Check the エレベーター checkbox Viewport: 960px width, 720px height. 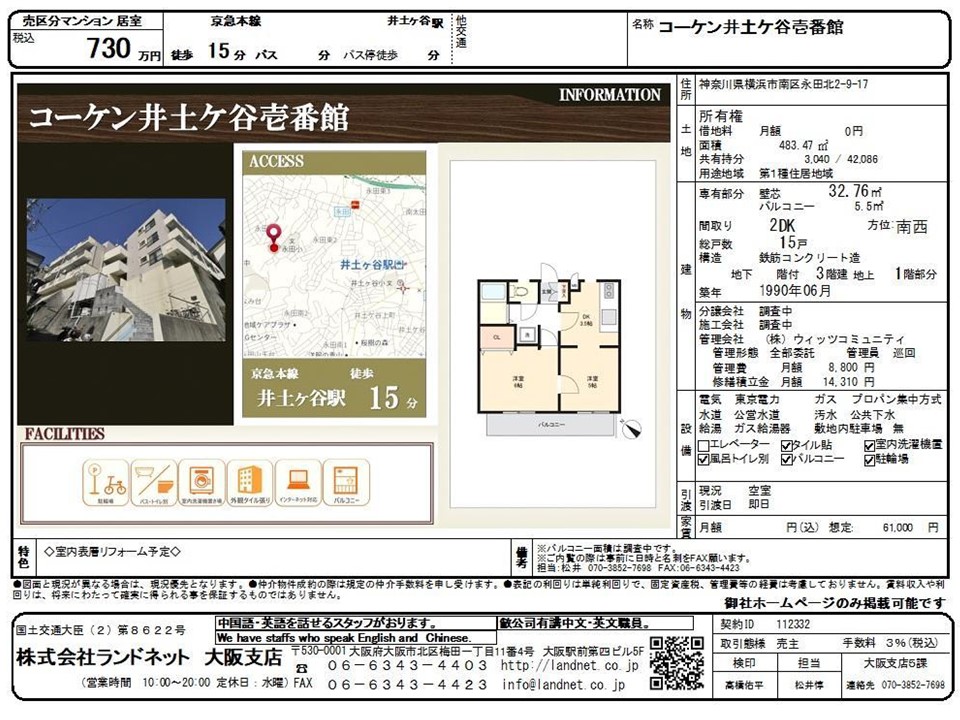pyautogui.click(x=704, y=444)
